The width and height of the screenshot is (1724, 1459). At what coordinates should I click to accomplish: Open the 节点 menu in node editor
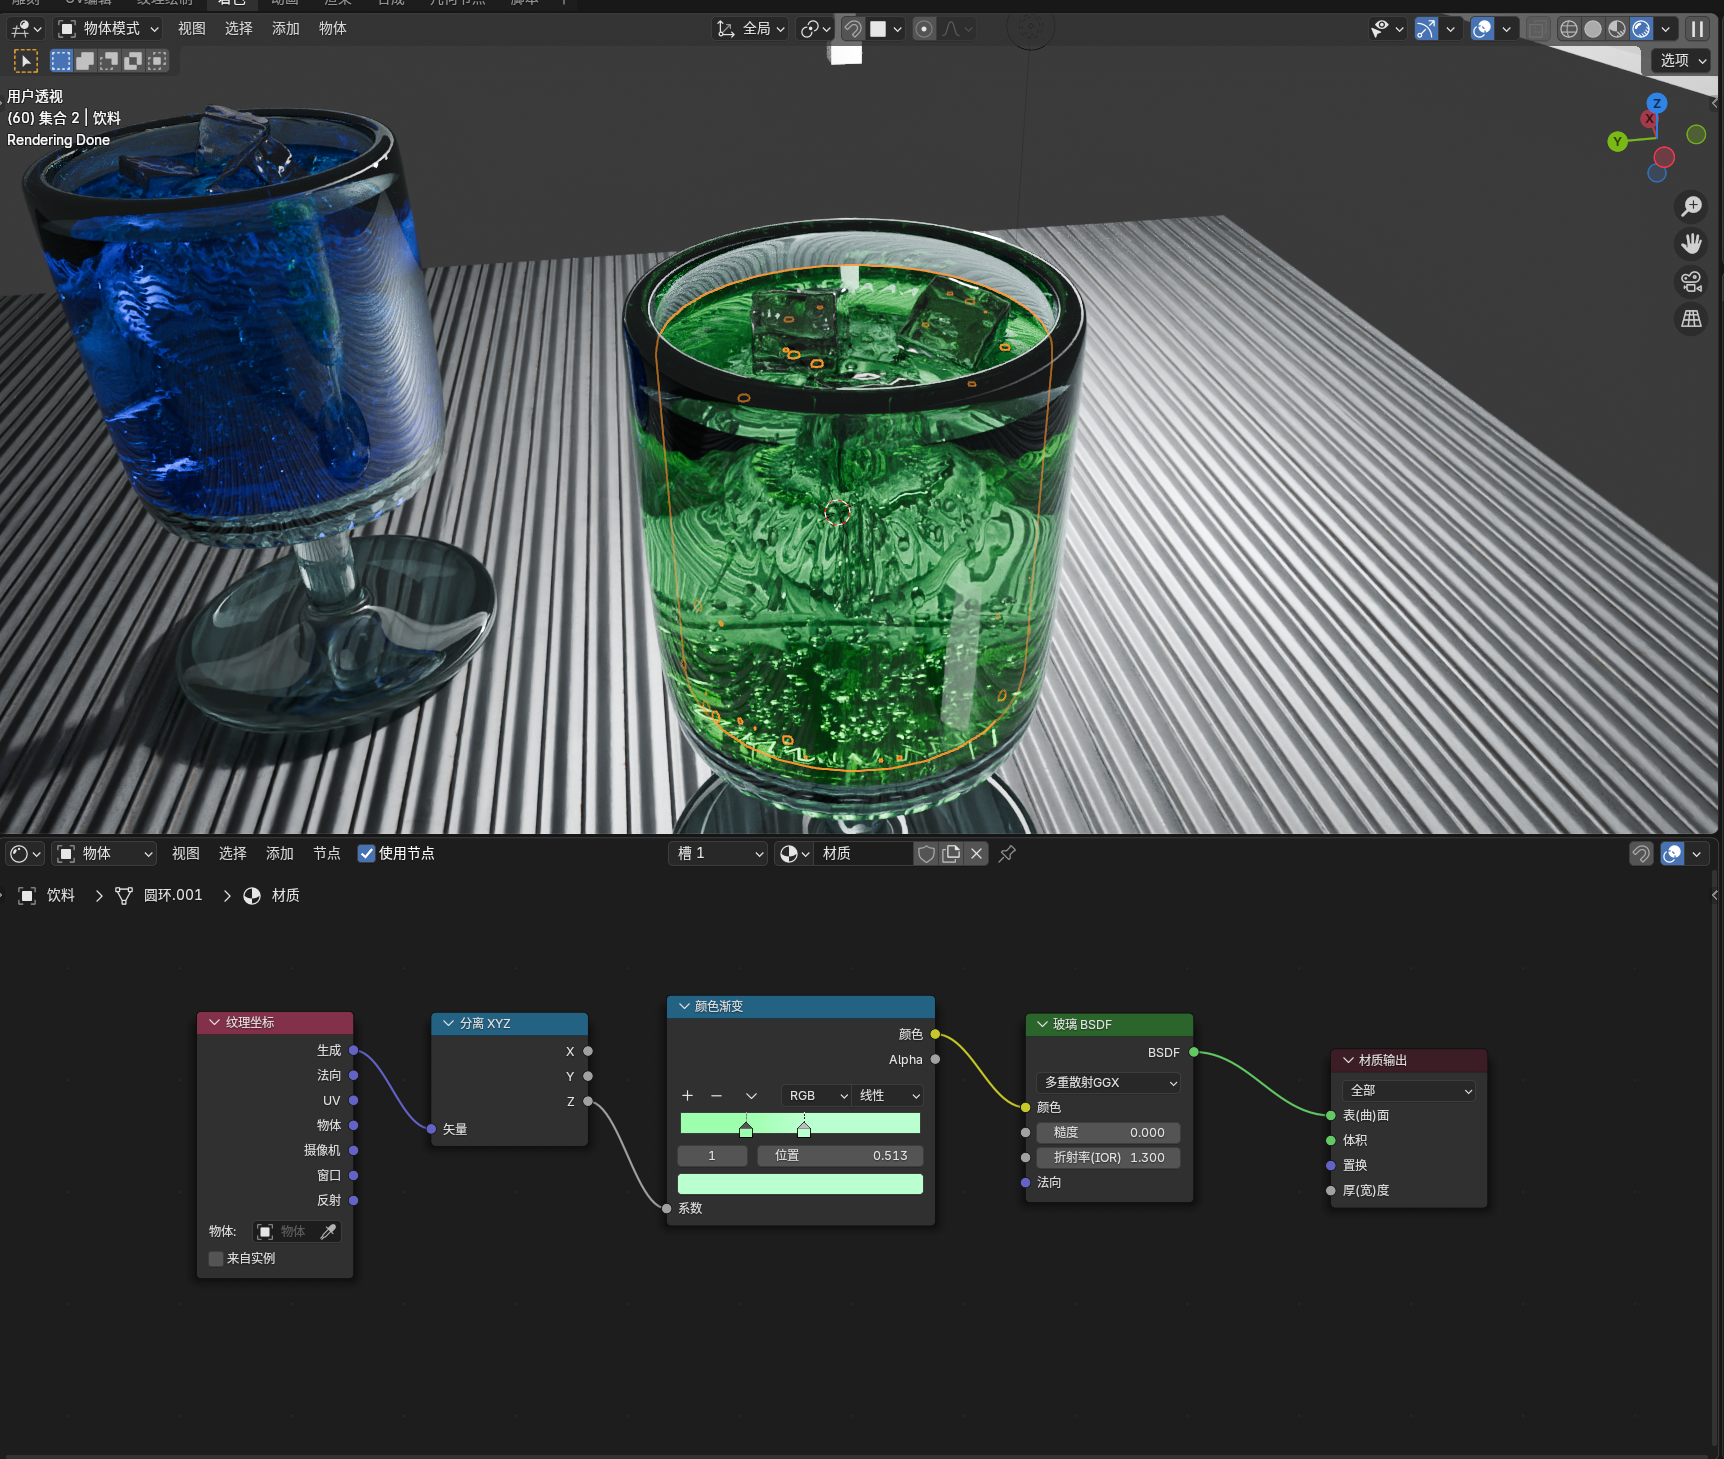pos(327,854)
